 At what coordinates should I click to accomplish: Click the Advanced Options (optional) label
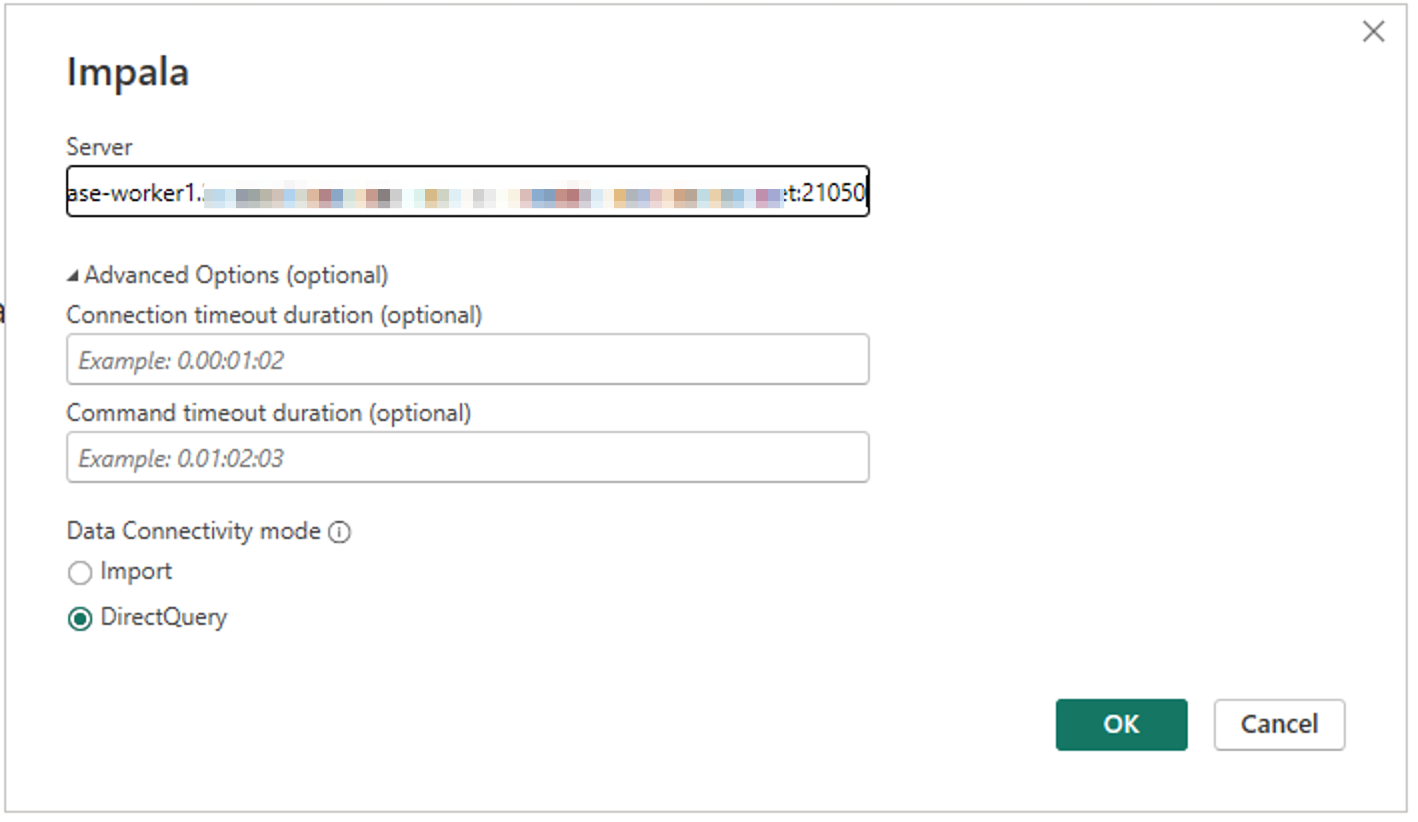(236, 275)
